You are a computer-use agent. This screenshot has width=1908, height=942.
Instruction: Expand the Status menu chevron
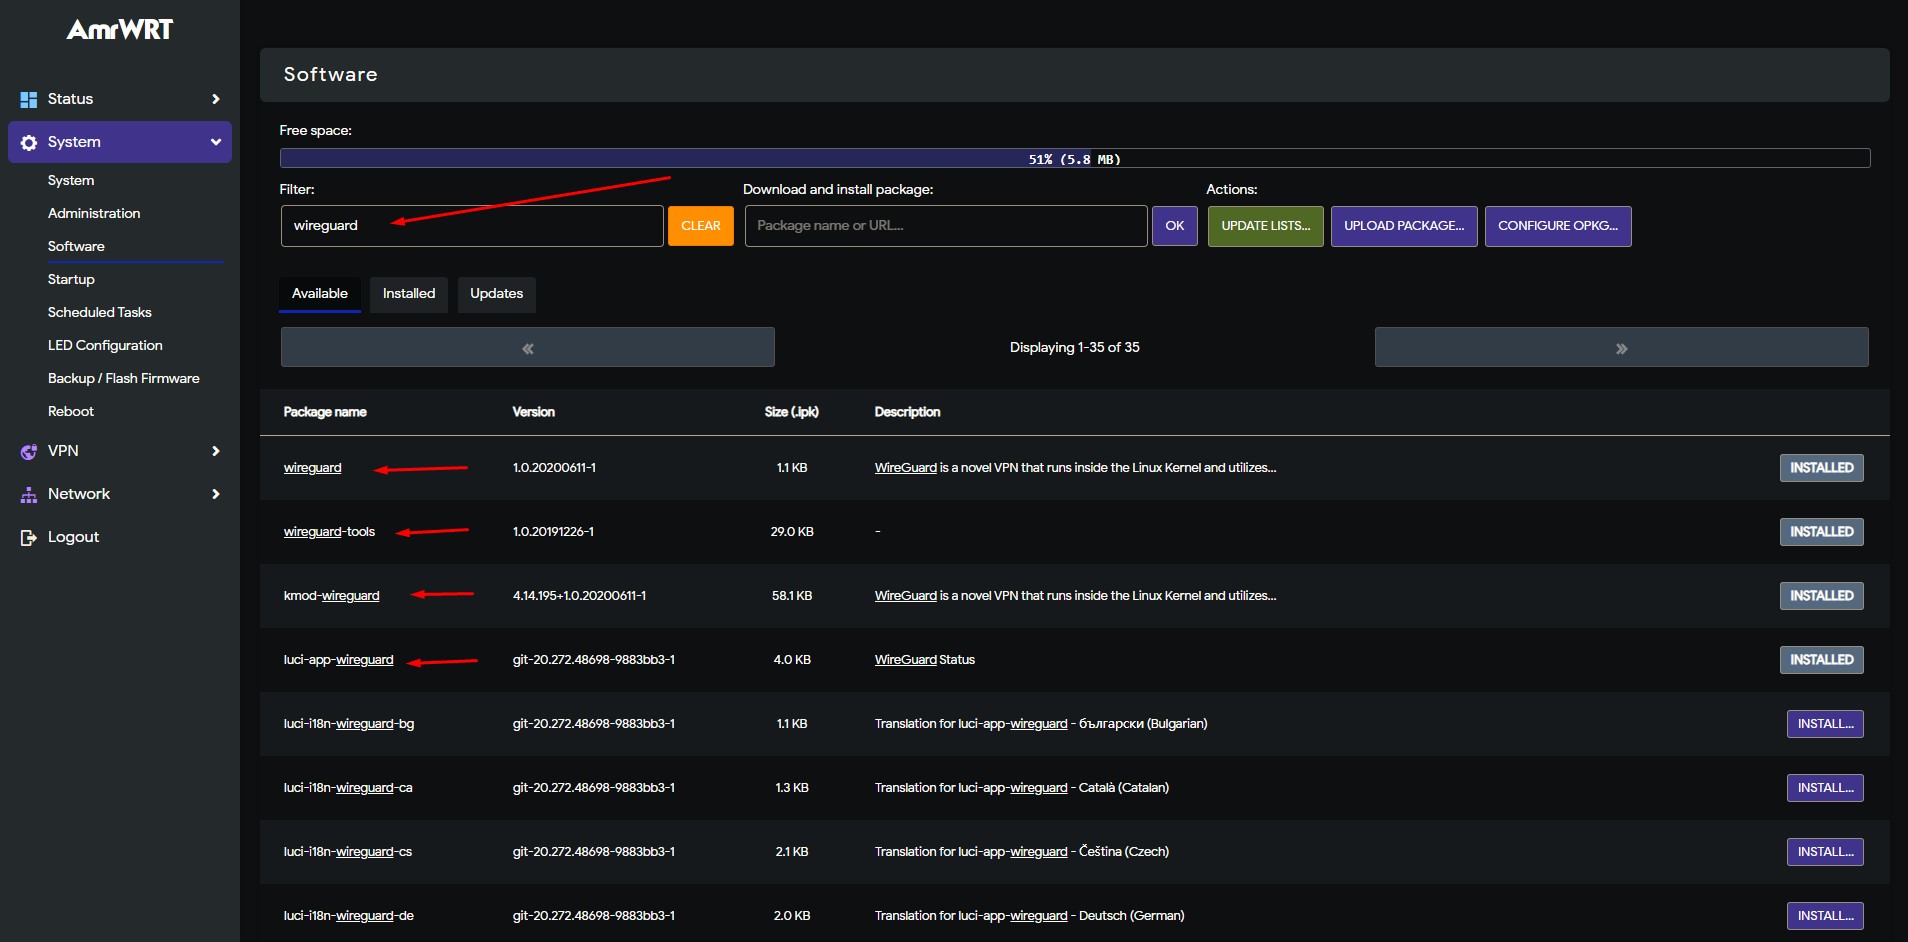[215, 99]
